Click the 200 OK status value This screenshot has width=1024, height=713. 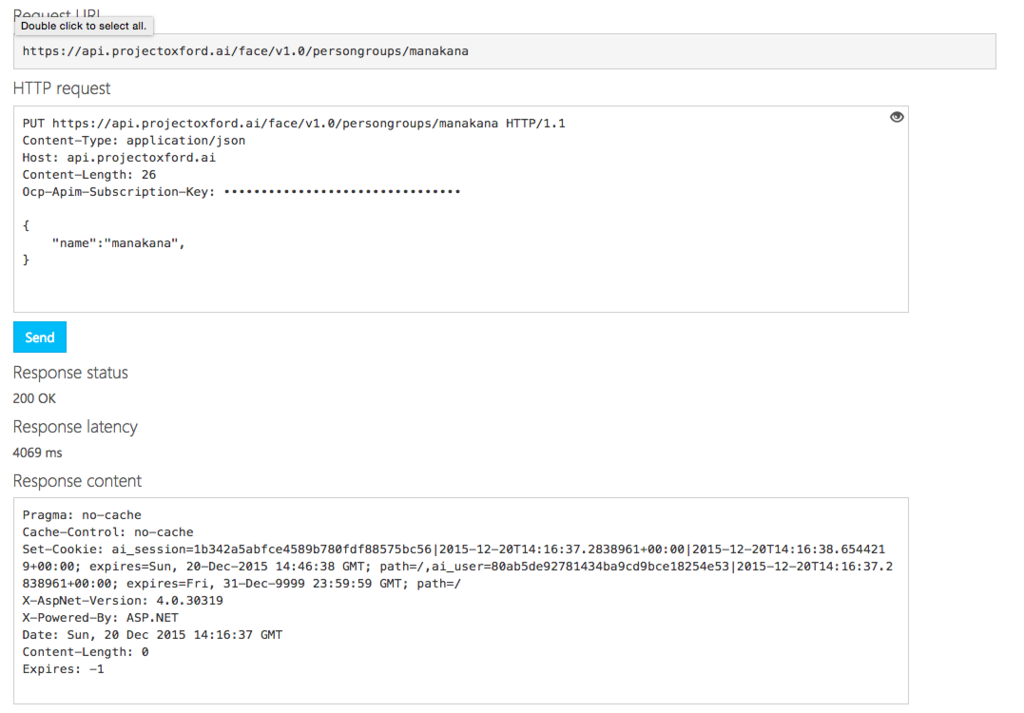[x=35, y=398]
